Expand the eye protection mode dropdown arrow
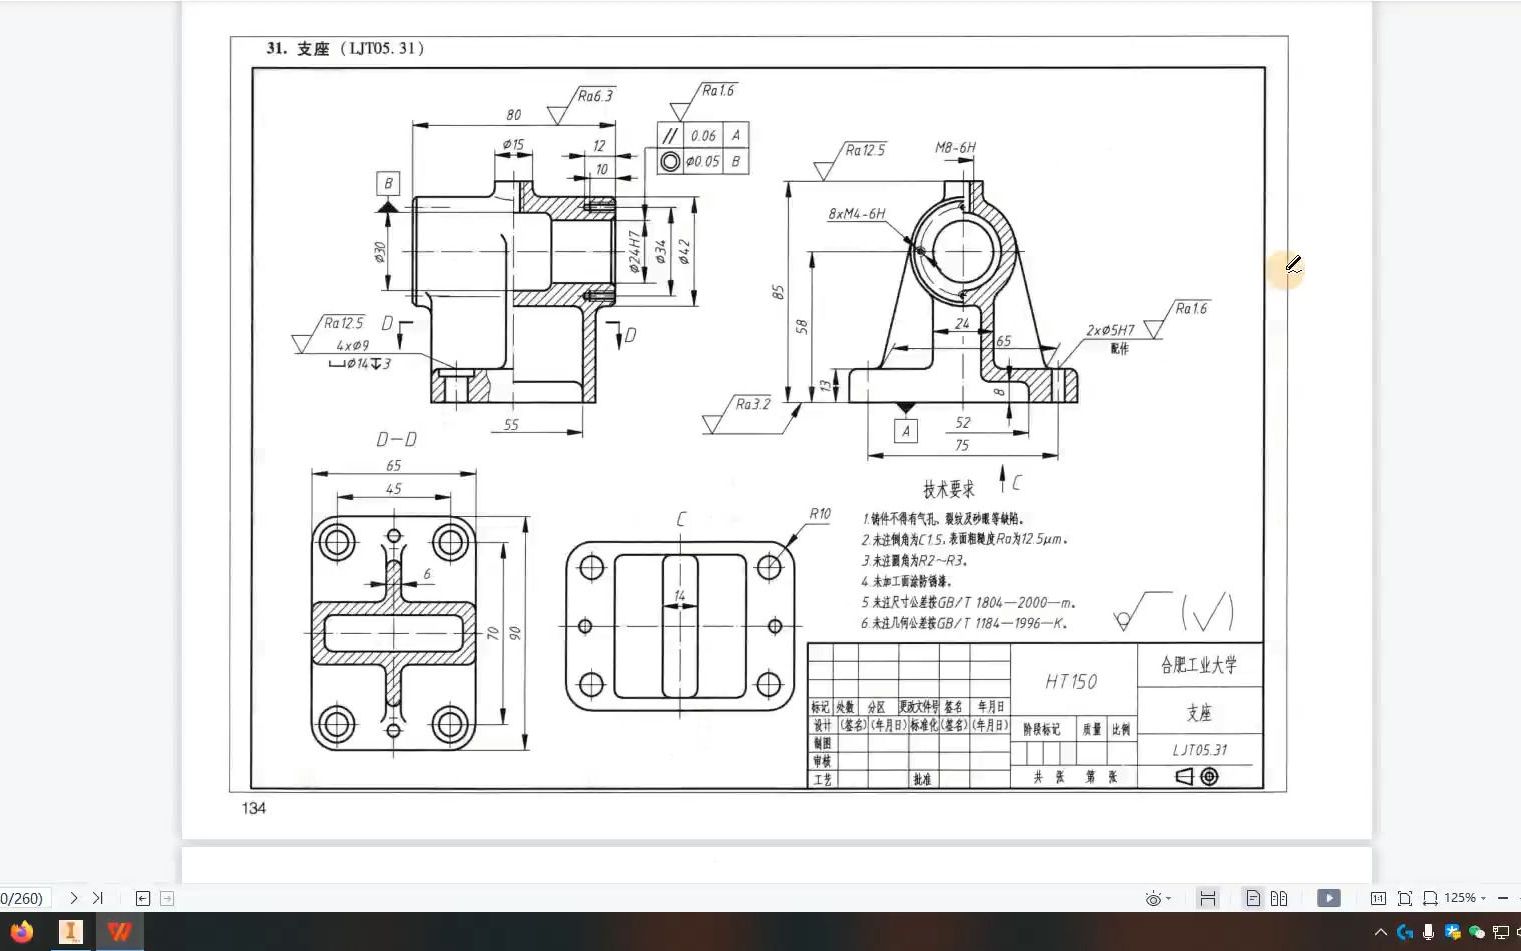Image resolution: width=1521 pixels, height=951 pixels. coord(1169,898)
